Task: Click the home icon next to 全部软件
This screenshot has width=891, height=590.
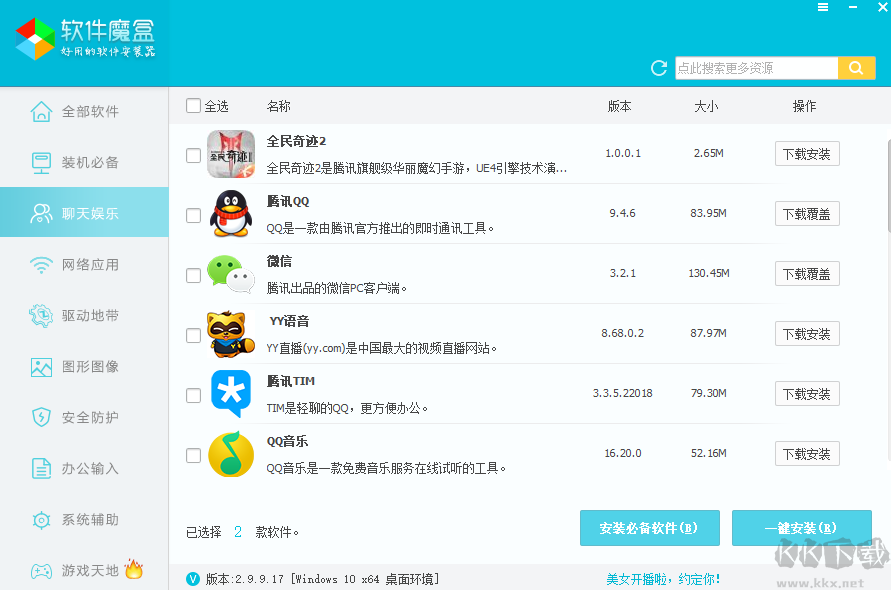Action: pos(41,111)
